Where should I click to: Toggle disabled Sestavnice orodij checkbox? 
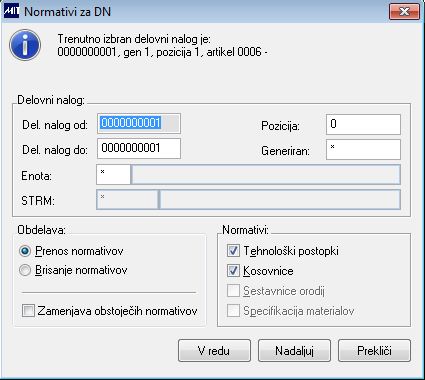pos(233,291)
